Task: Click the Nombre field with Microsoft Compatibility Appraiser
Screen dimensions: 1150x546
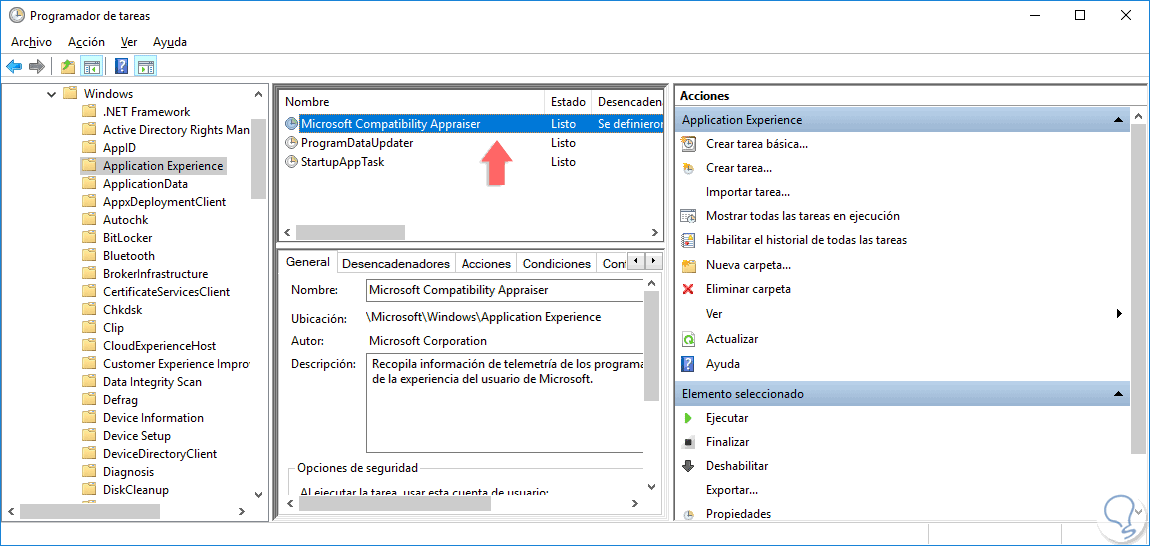Action: click(505, 290)
